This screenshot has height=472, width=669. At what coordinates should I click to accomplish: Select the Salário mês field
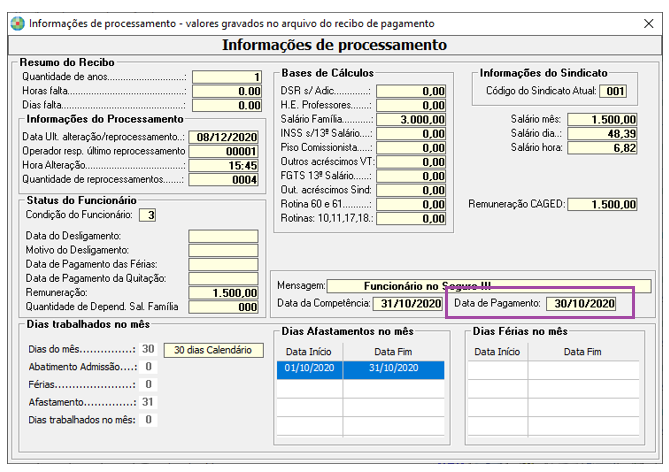[x=602, y=119]
